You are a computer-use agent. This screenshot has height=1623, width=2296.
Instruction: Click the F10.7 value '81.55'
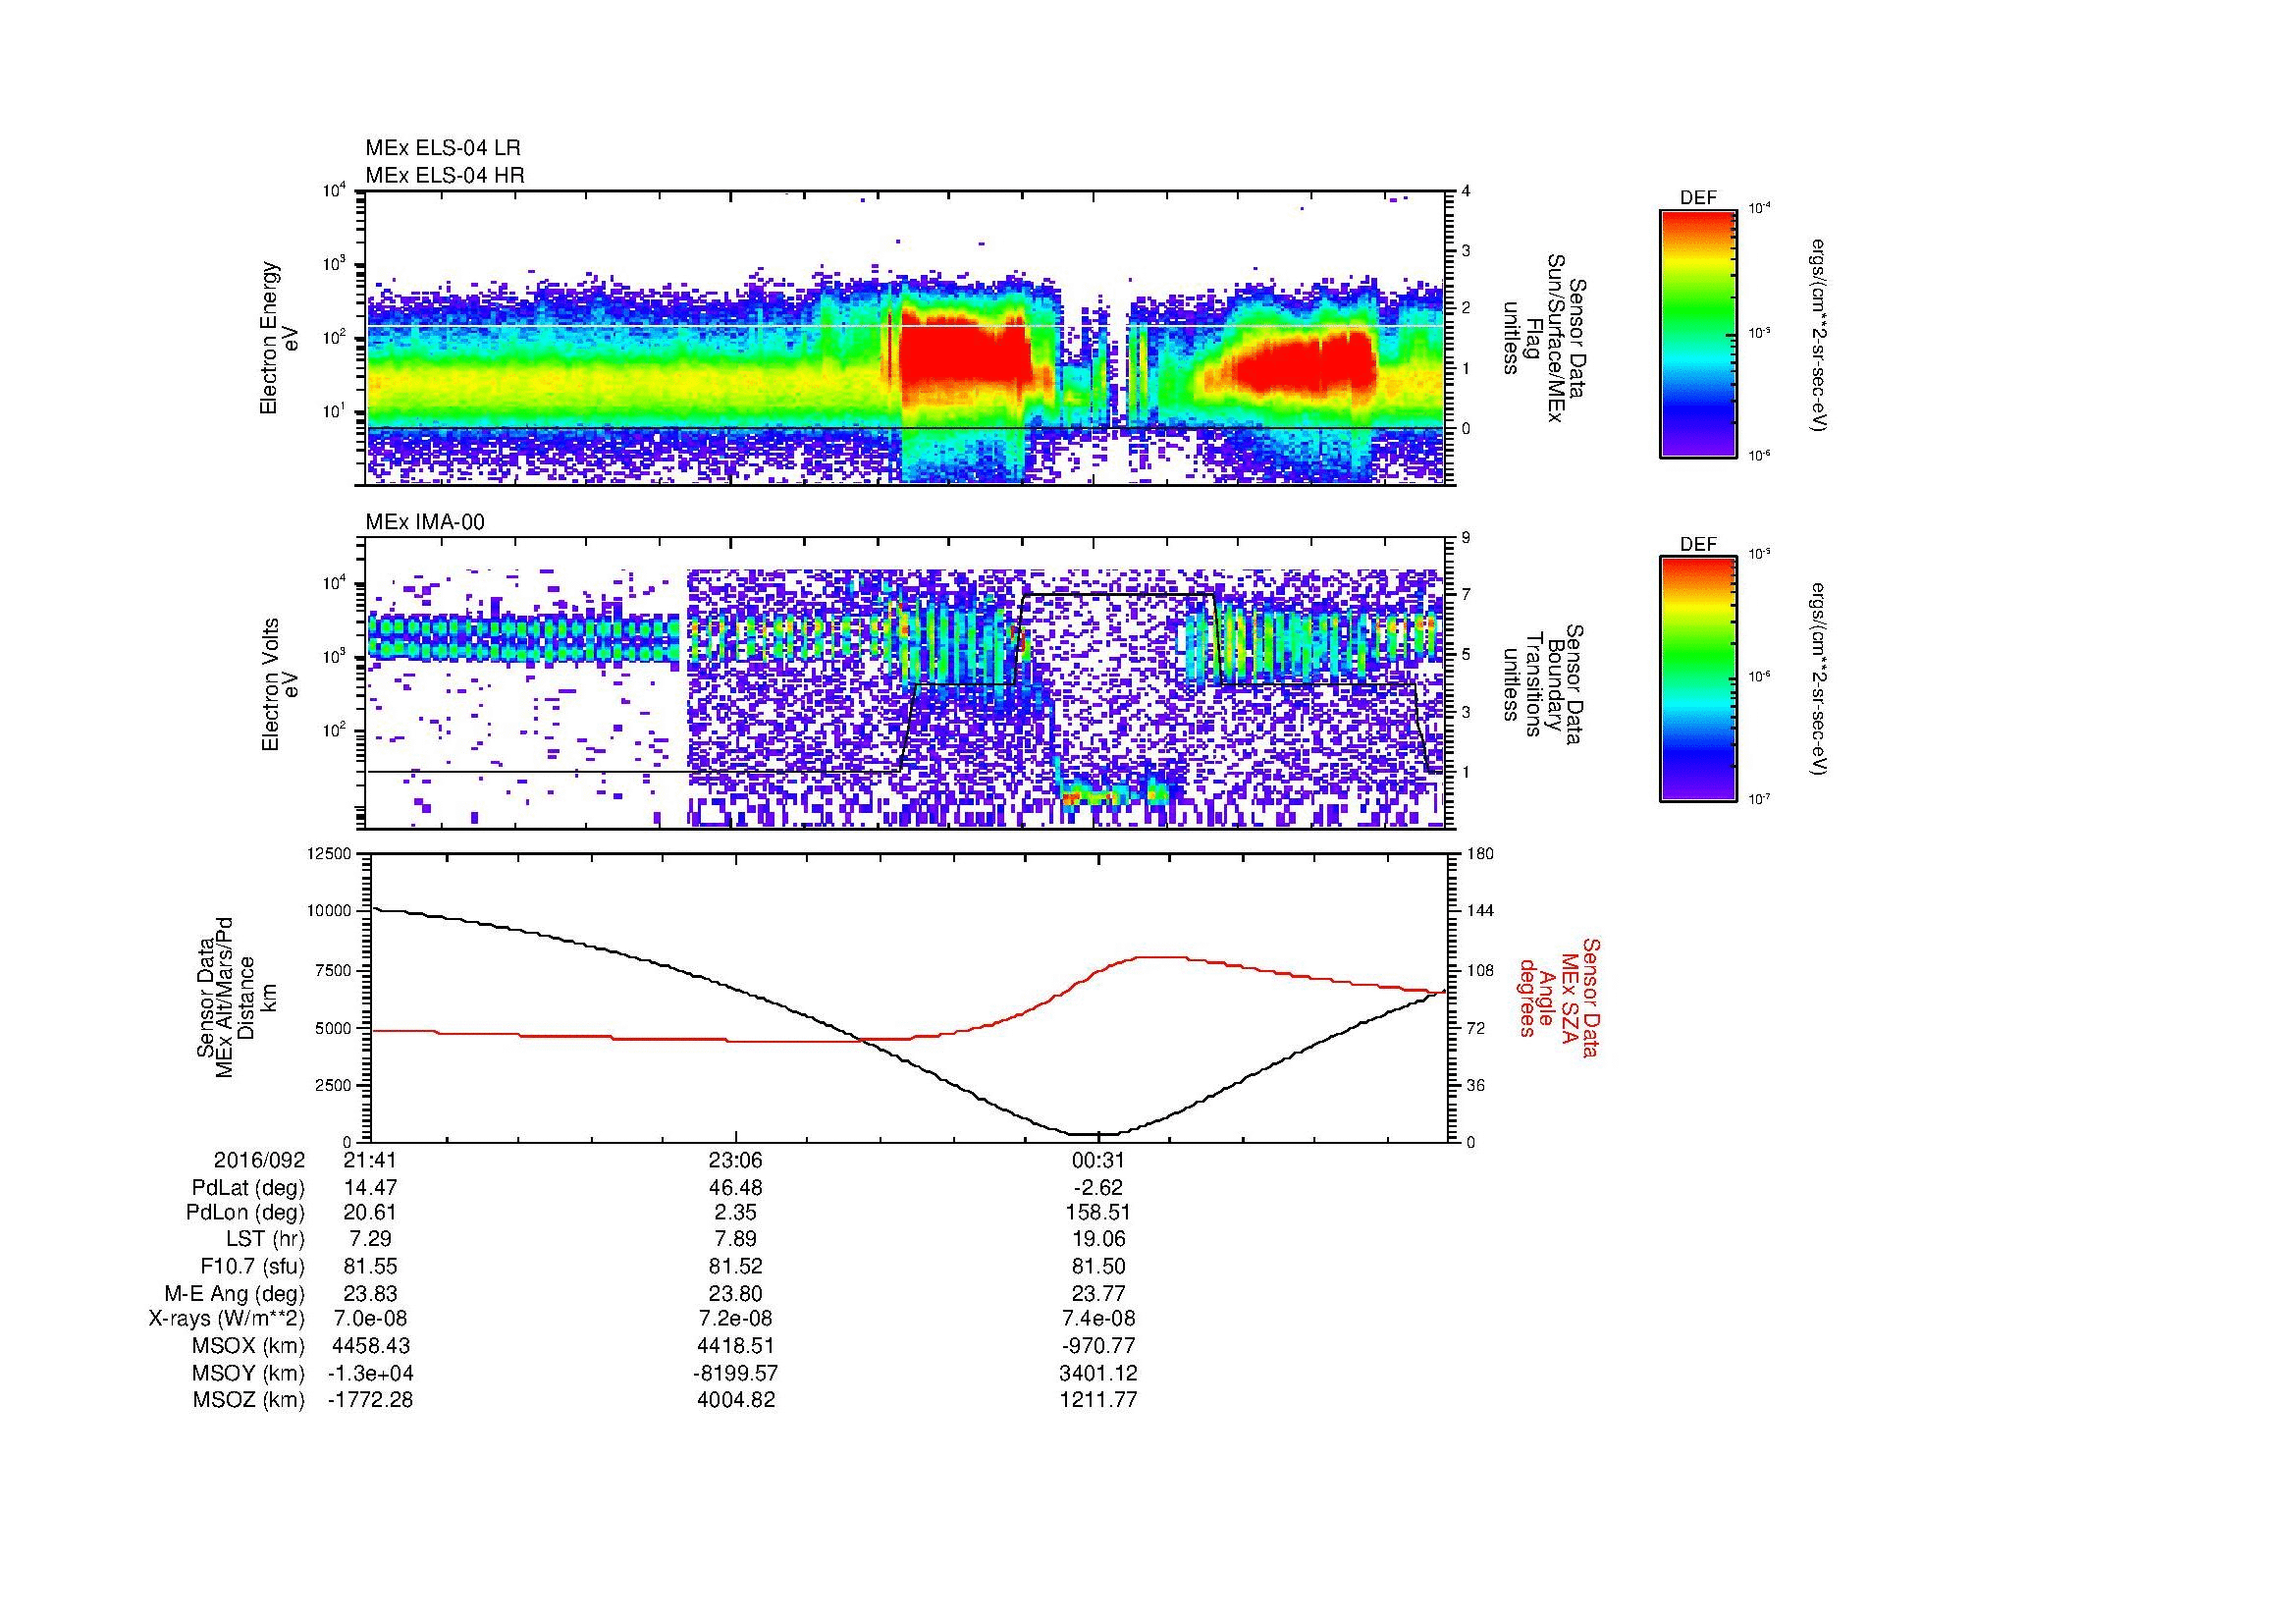click(x=370, y=1266)
